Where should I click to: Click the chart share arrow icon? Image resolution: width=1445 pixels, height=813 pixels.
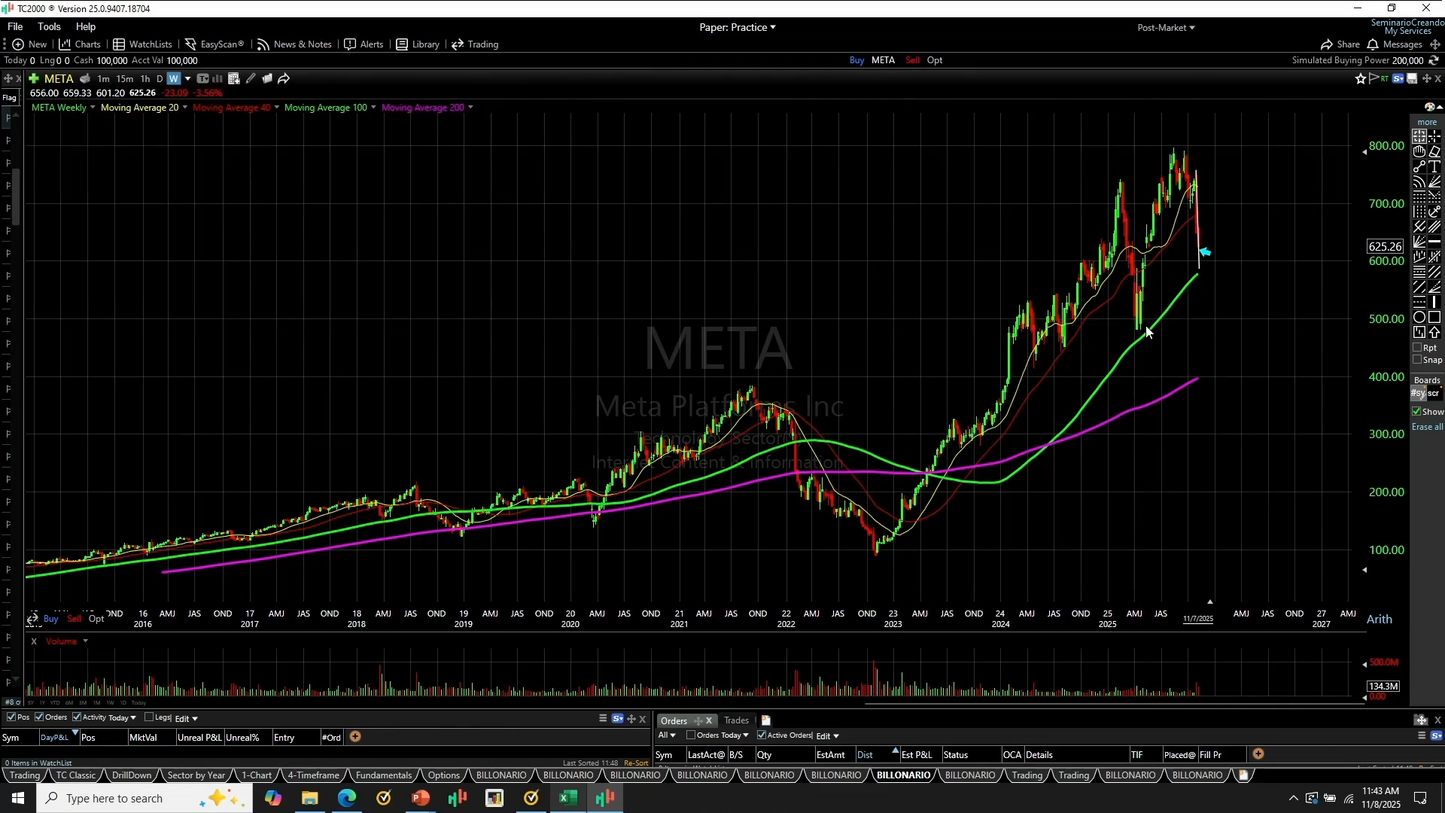284,79
